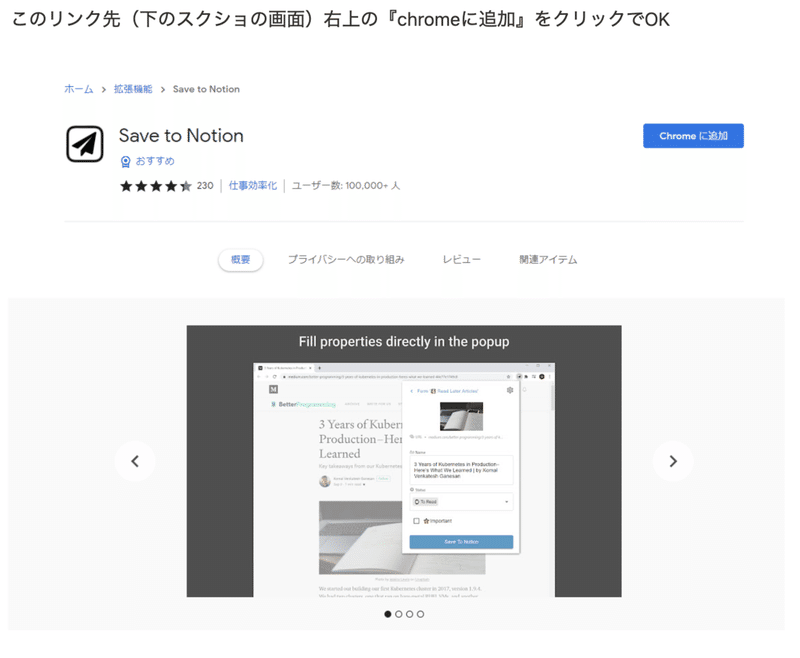Click the Chrome に追加 button

pyautogui.click(x=693, y=136)
